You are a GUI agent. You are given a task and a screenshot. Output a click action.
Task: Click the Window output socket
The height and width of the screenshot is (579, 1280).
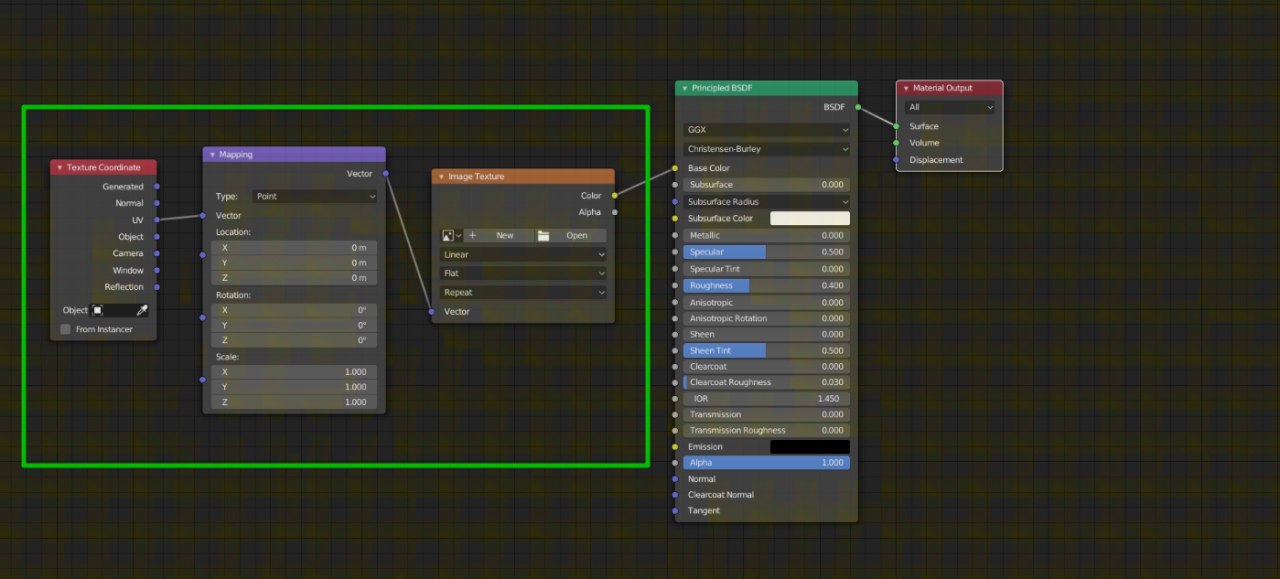click(x=157, y=270)
